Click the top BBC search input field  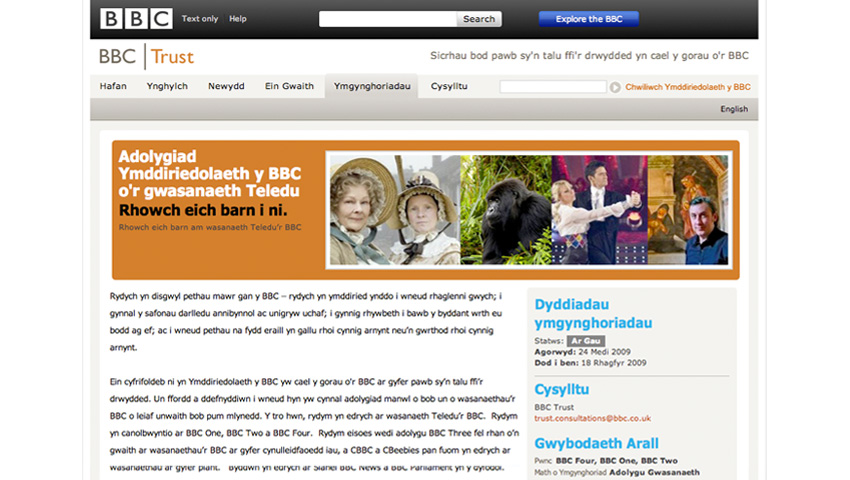coord(388,19)
